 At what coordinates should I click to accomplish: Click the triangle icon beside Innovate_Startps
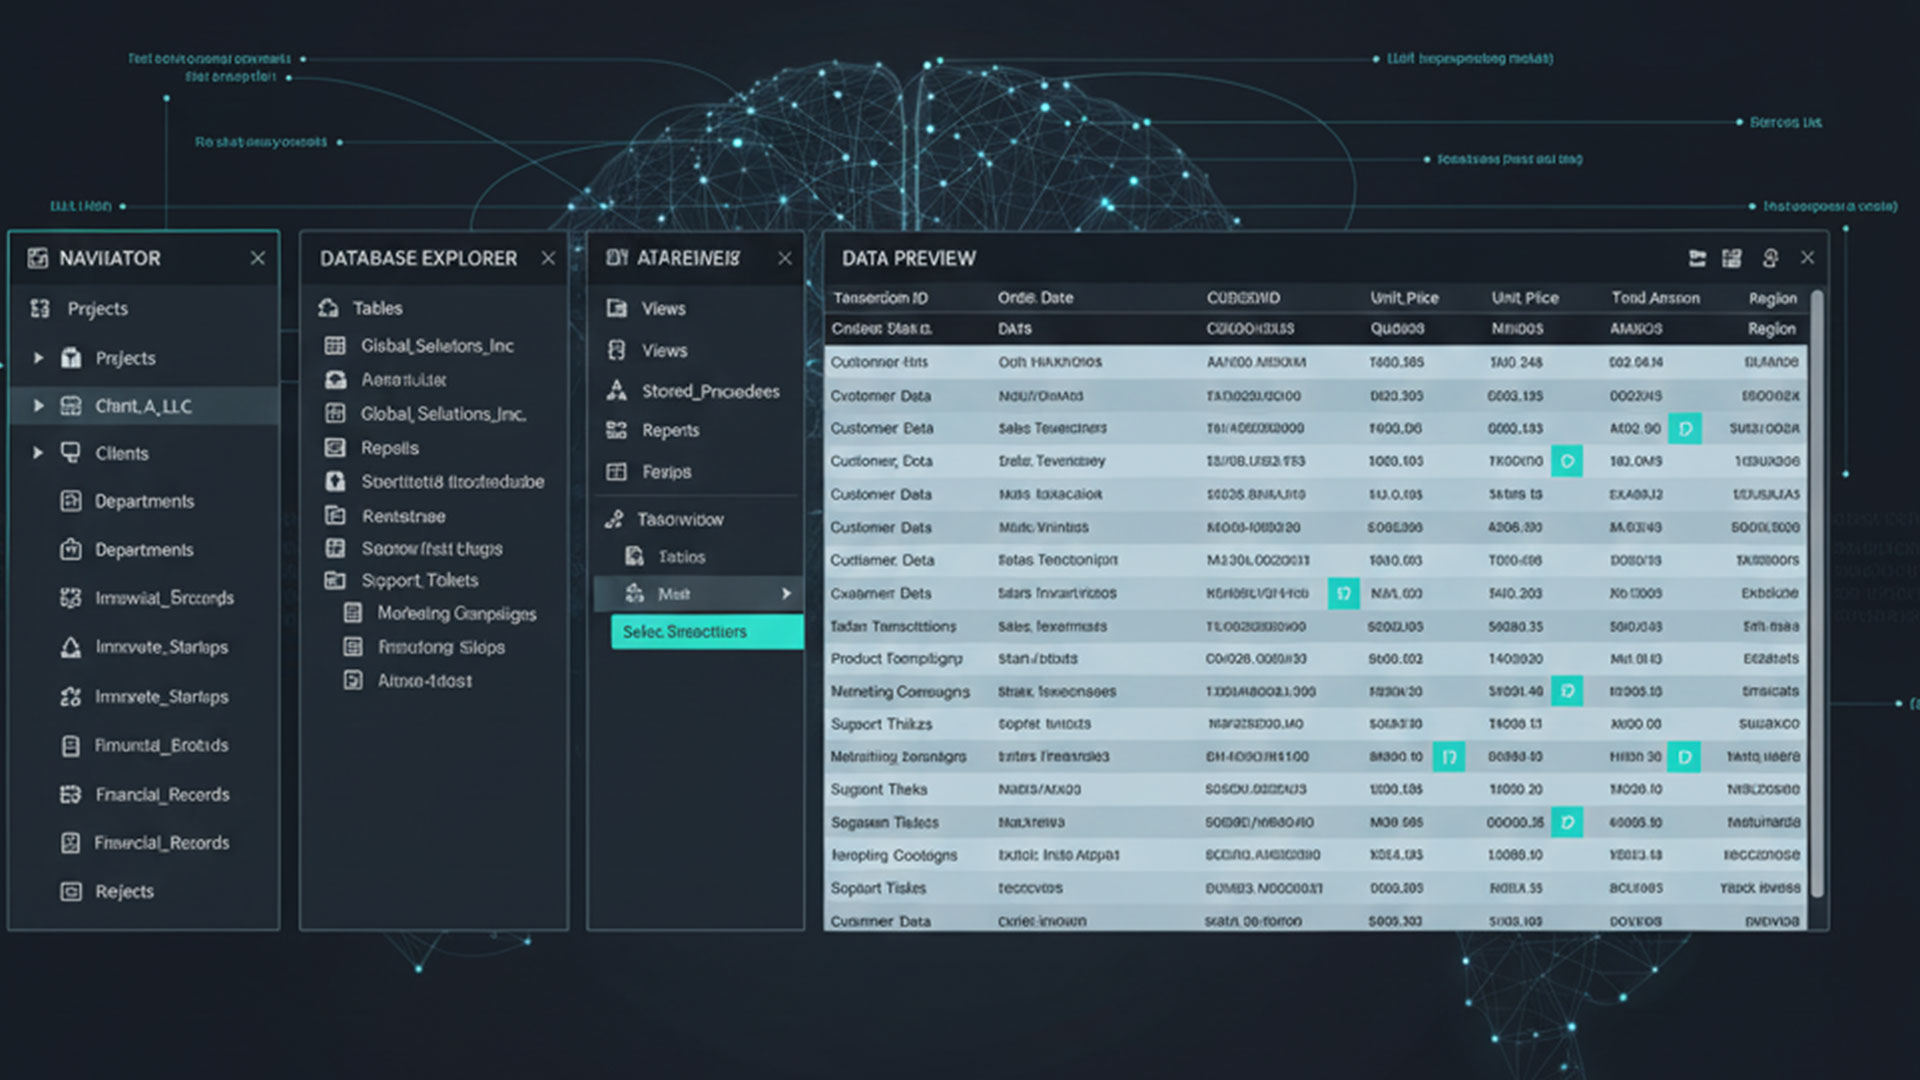(71, 647)
